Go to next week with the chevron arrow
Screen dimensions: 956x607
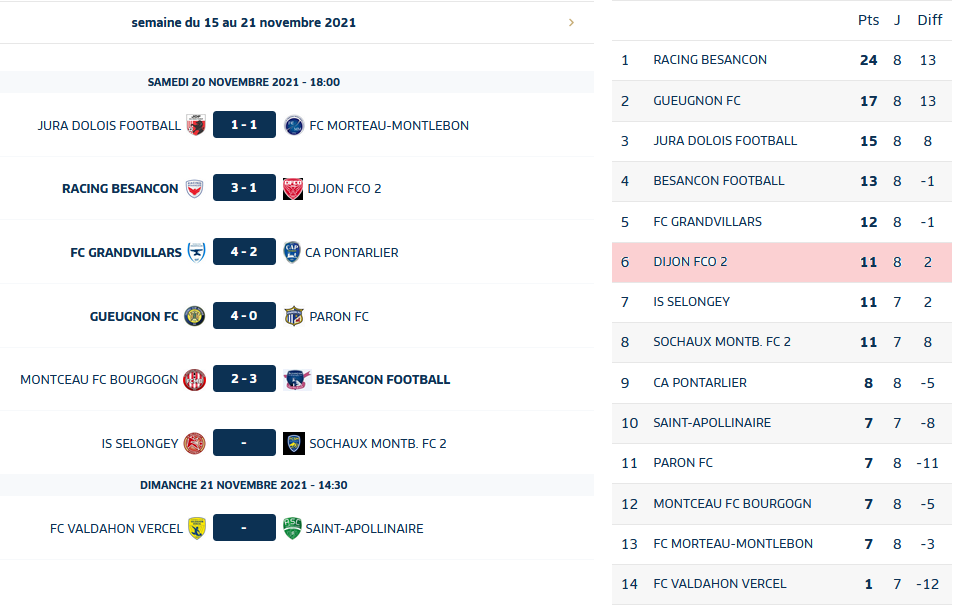tap(571, 22)
